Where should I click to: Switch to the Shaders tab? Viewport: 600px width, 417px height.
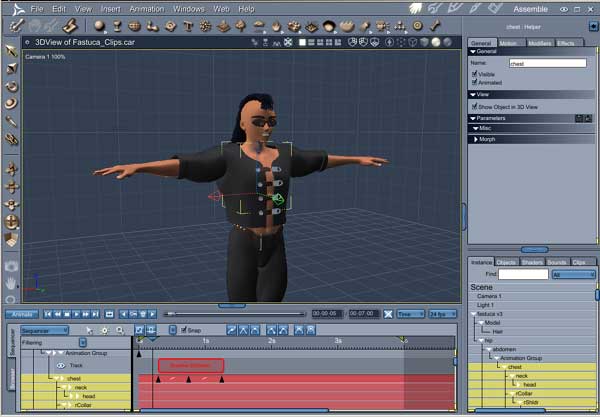pyautogui.click(x=531, y=261)
